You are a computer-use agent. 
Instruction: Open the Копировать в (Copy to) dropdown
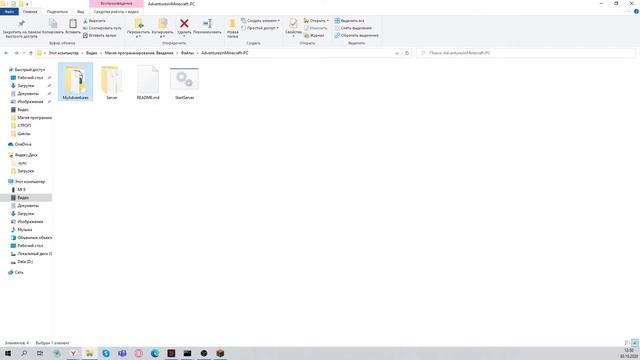click(162, 29)
